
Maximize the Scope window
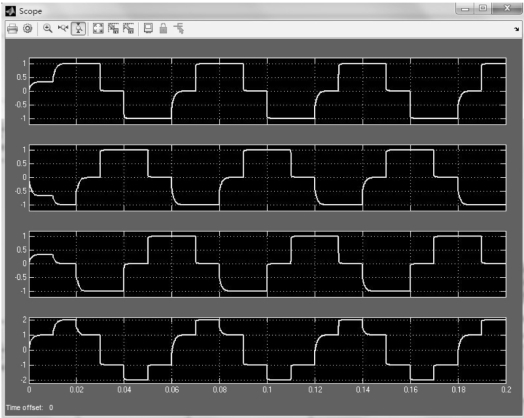483,8
